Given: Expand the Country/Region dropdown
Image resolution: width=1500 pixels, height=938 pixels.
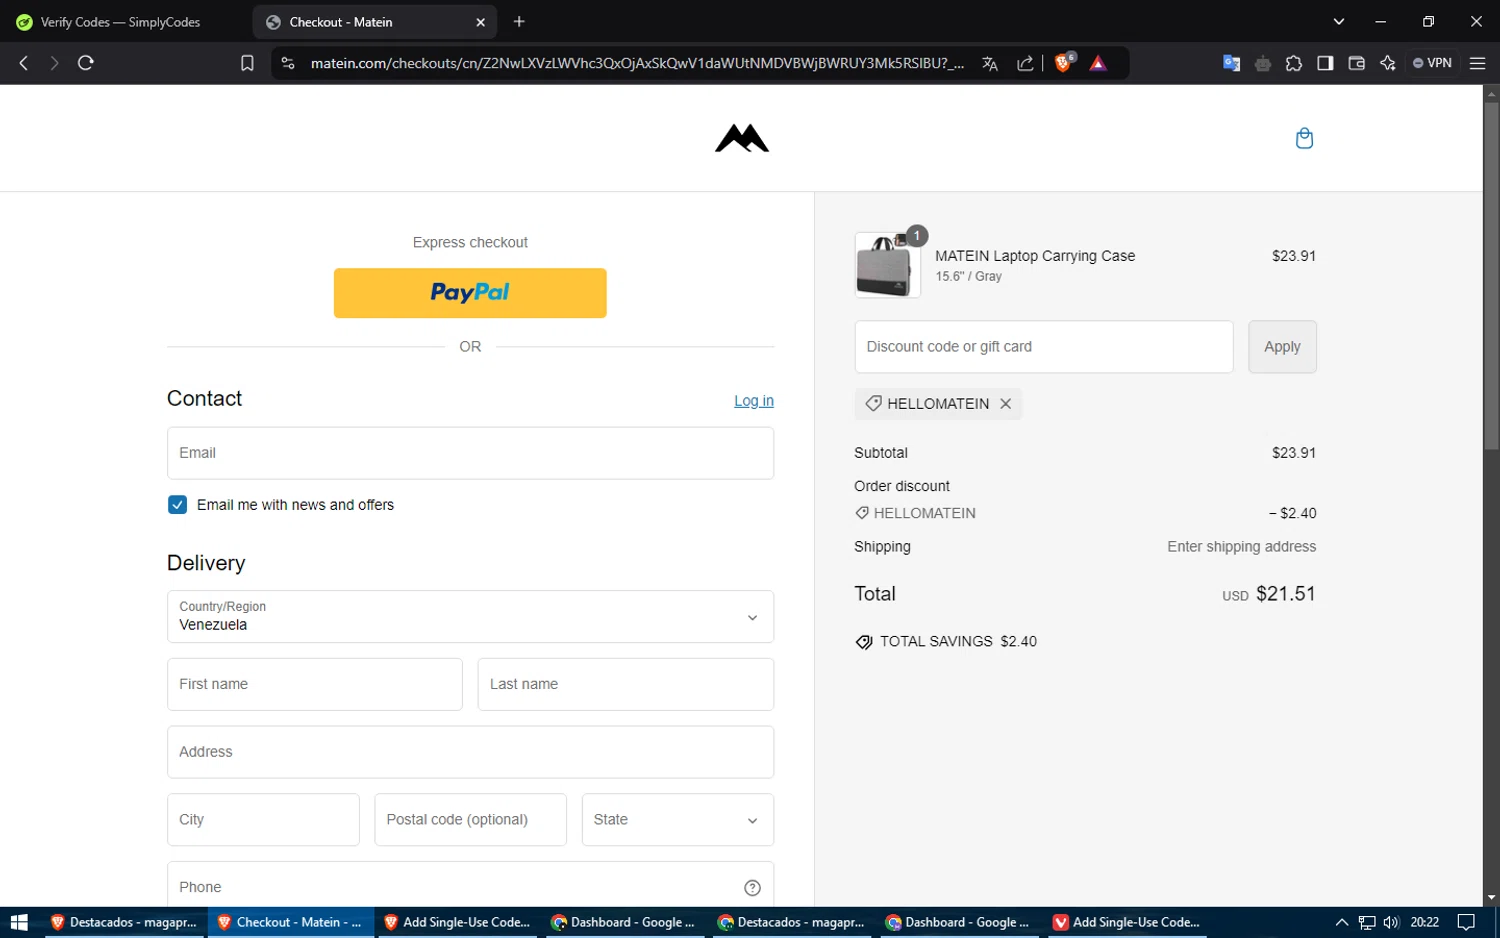Looking at the screenshot, I should click(470, 616).
